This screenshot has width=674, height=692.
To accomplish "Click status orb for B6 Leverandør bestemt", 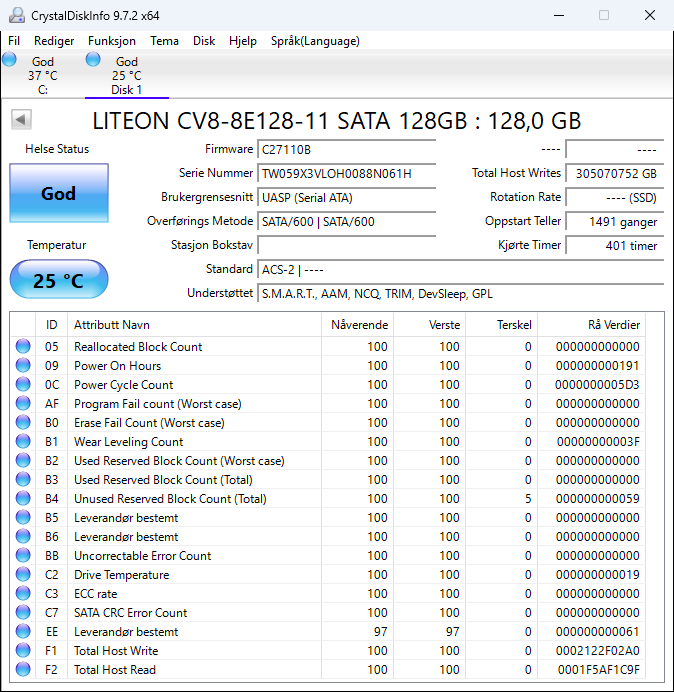I will 23,536.
